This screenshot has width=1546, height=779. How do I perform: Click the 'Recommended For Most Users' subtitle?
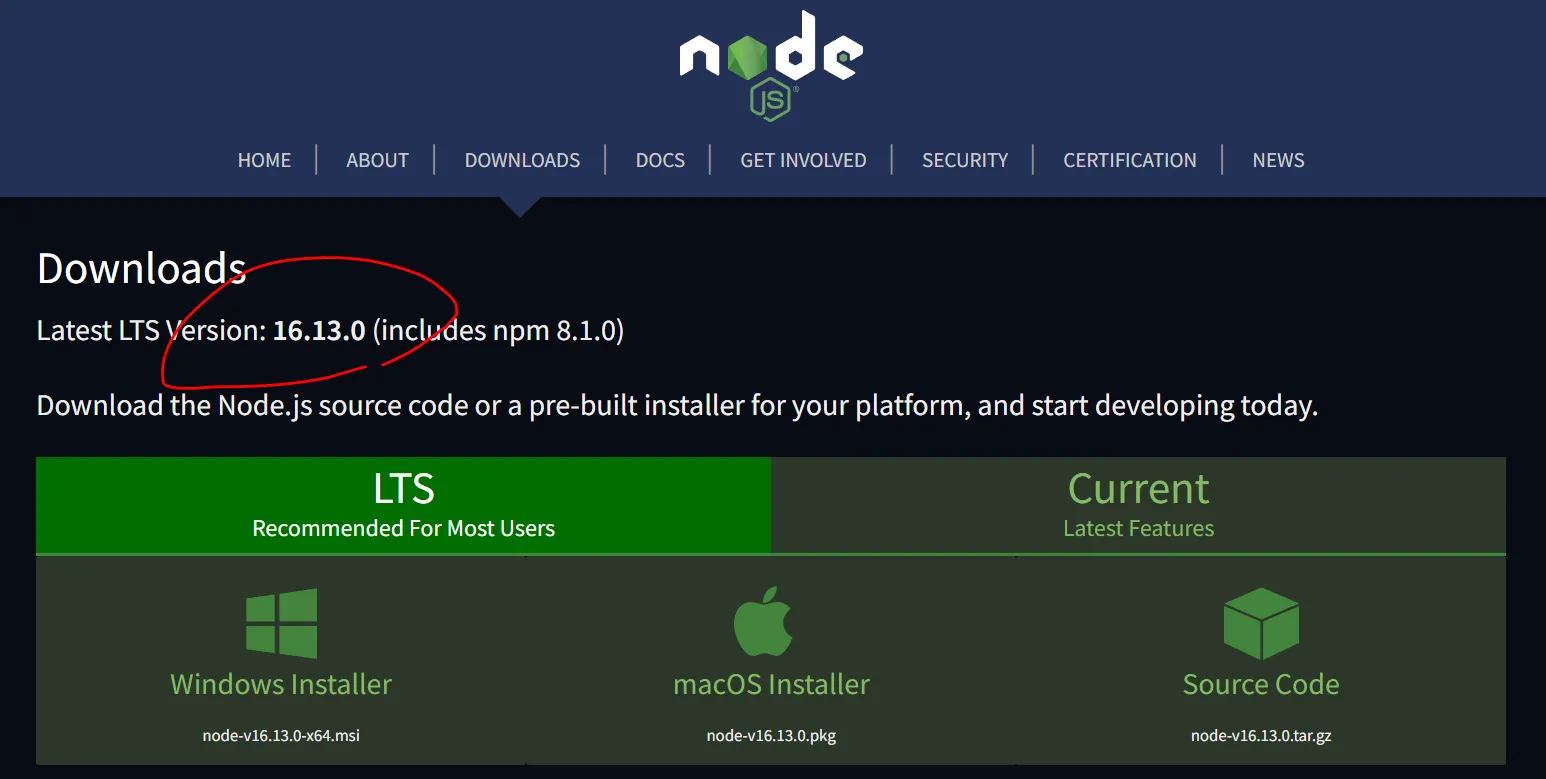403,528
